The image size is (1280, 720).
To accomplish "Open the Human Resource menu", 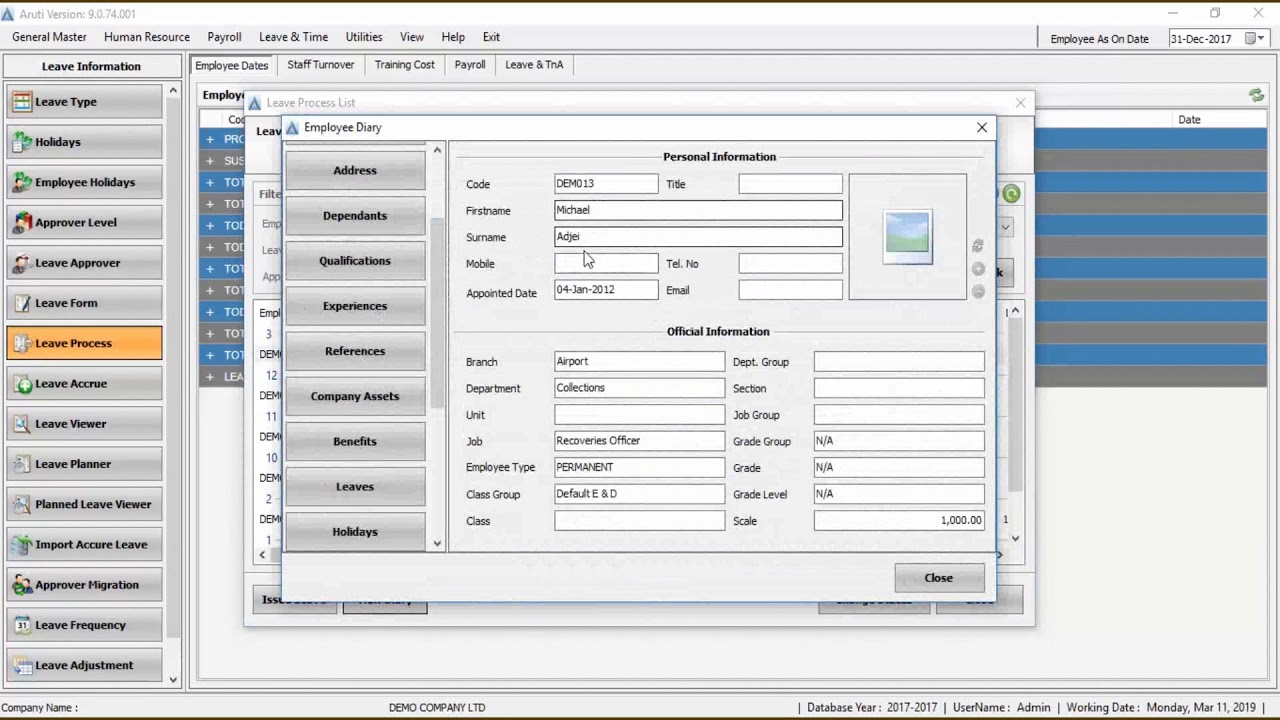I will click(147, 37).
